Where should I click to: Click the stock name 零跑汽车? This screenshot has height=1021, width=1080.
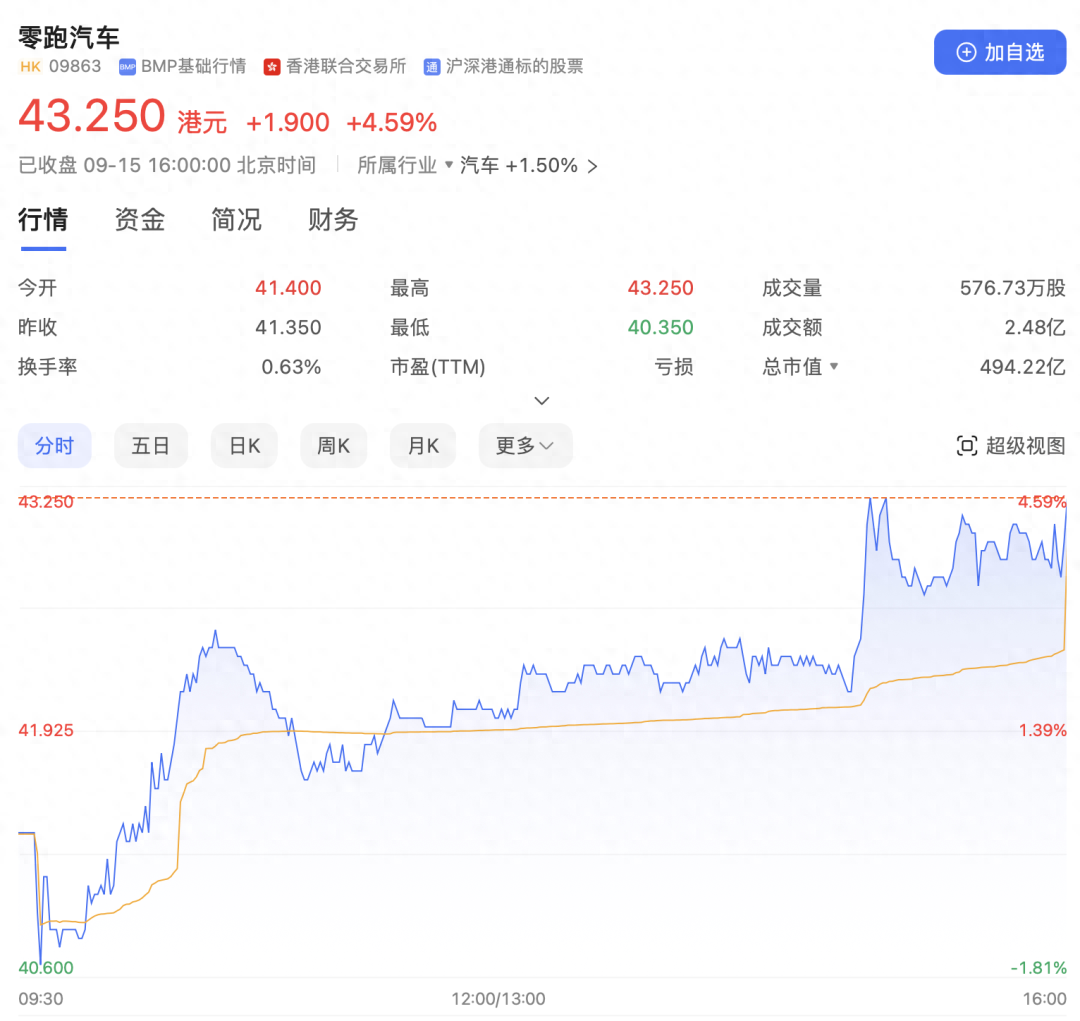click(x=69, y=37)
